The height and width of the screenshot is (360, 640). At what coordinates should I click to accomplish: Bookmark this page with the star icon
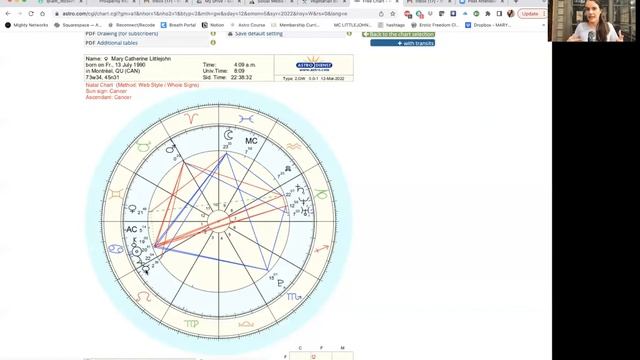tap(393, 14)
